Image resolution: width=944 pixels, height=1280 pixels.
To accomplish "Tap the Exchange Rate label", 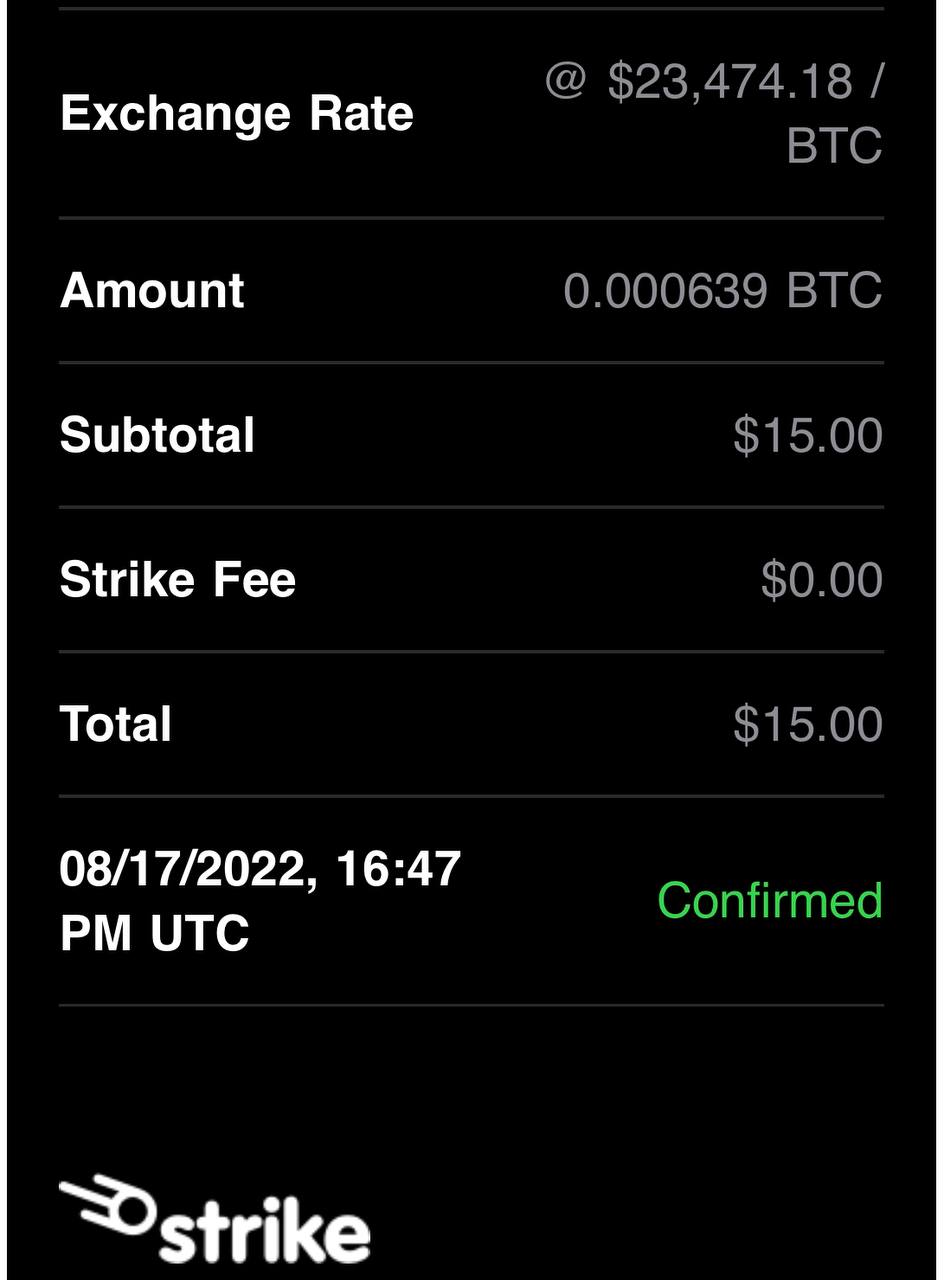I will click(x=237, y=114).
